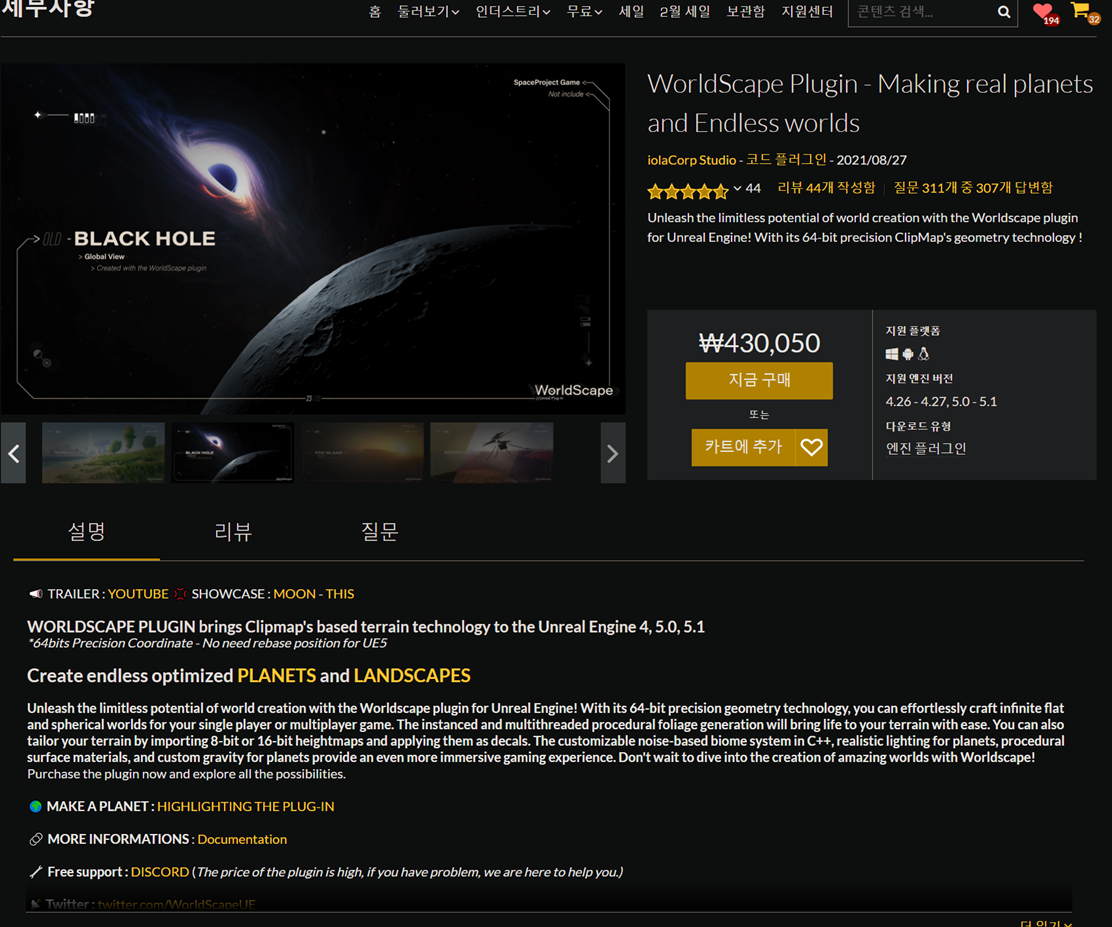Open the wishlist heart icon with 194
1112x927 pixels.
tap(1045, 13)
